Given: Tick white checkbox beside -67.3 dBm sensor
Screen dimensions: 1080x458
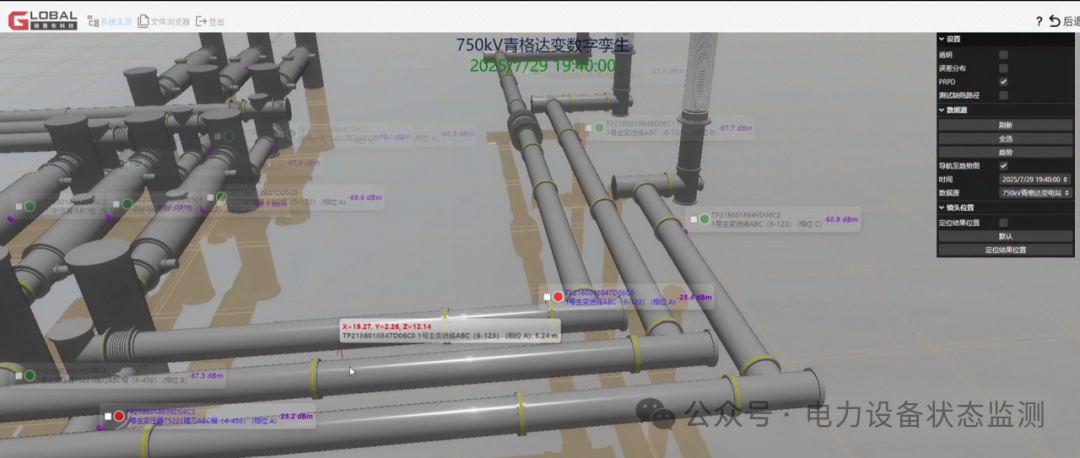Looking at the screenshot, I should coord(19,375).
